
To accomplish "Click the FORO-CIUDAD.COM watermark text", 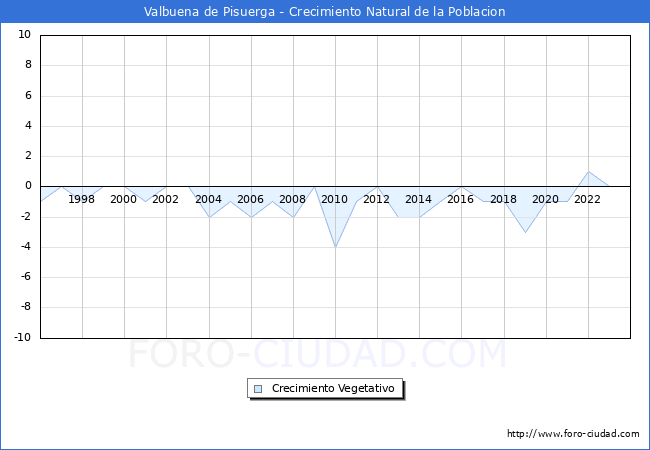I will 318,354.
